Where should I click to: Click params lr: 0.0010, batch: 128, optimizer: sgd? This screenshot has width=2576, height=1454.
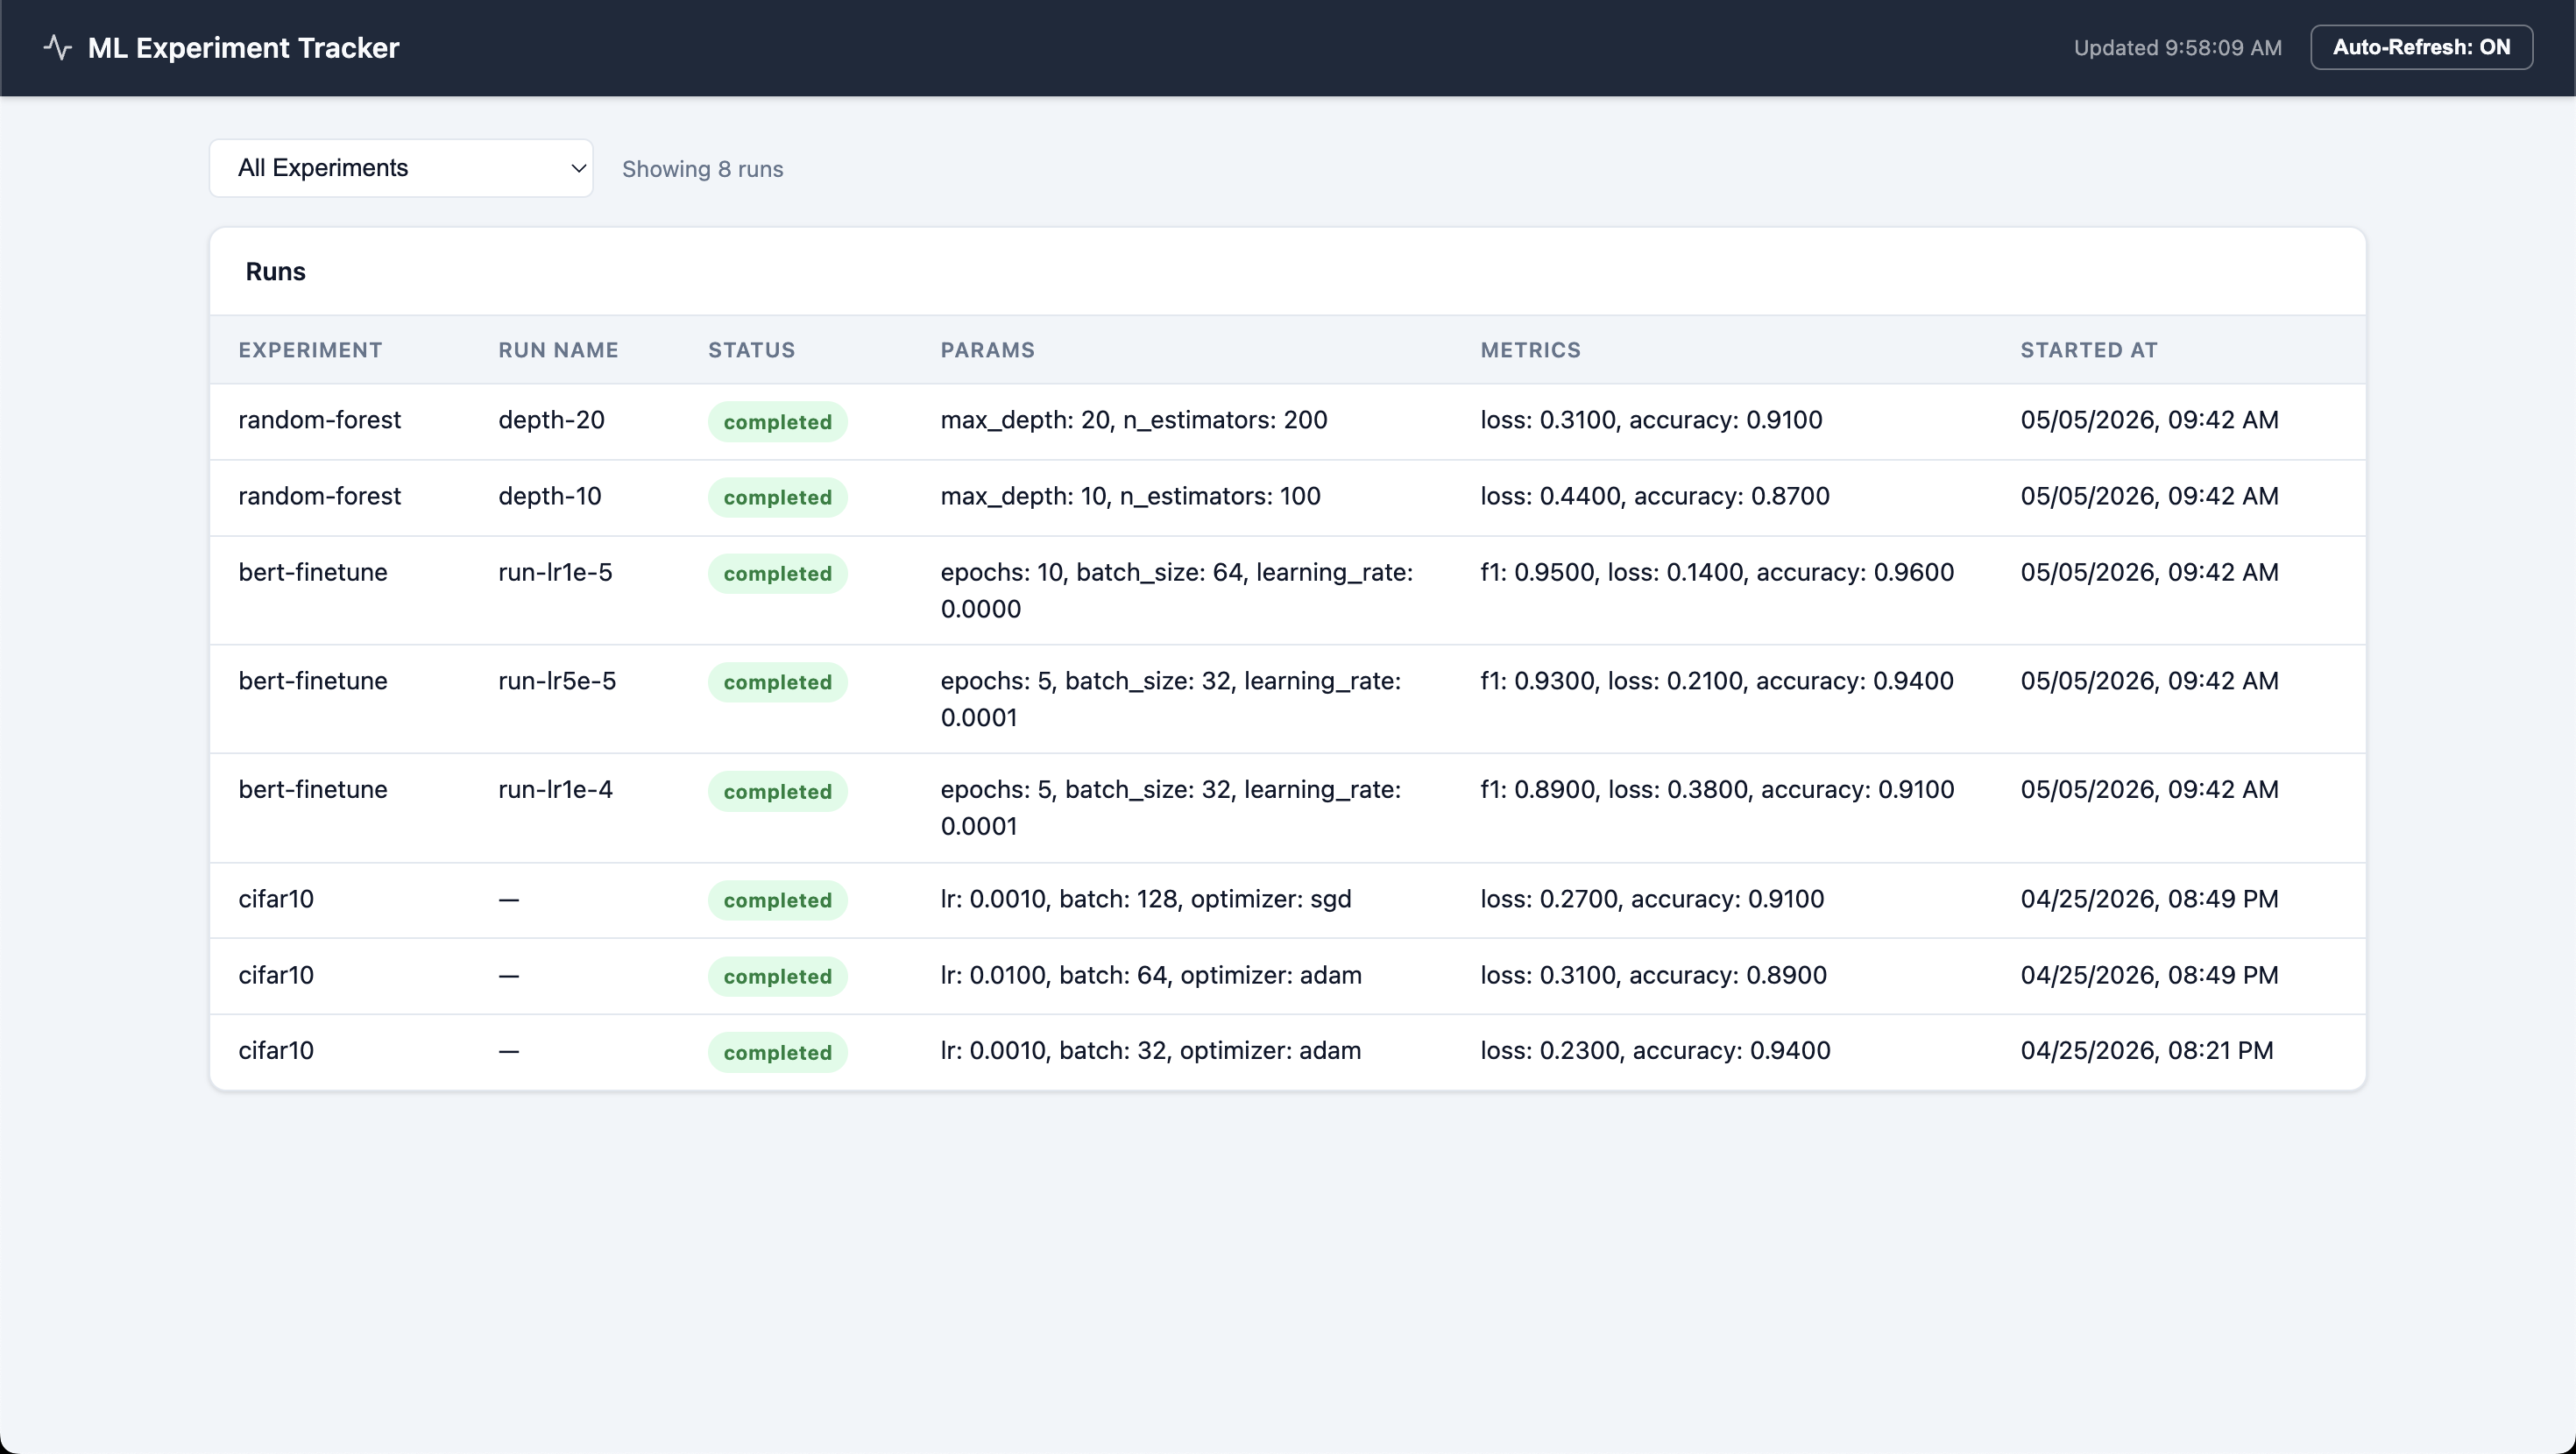1145,899
